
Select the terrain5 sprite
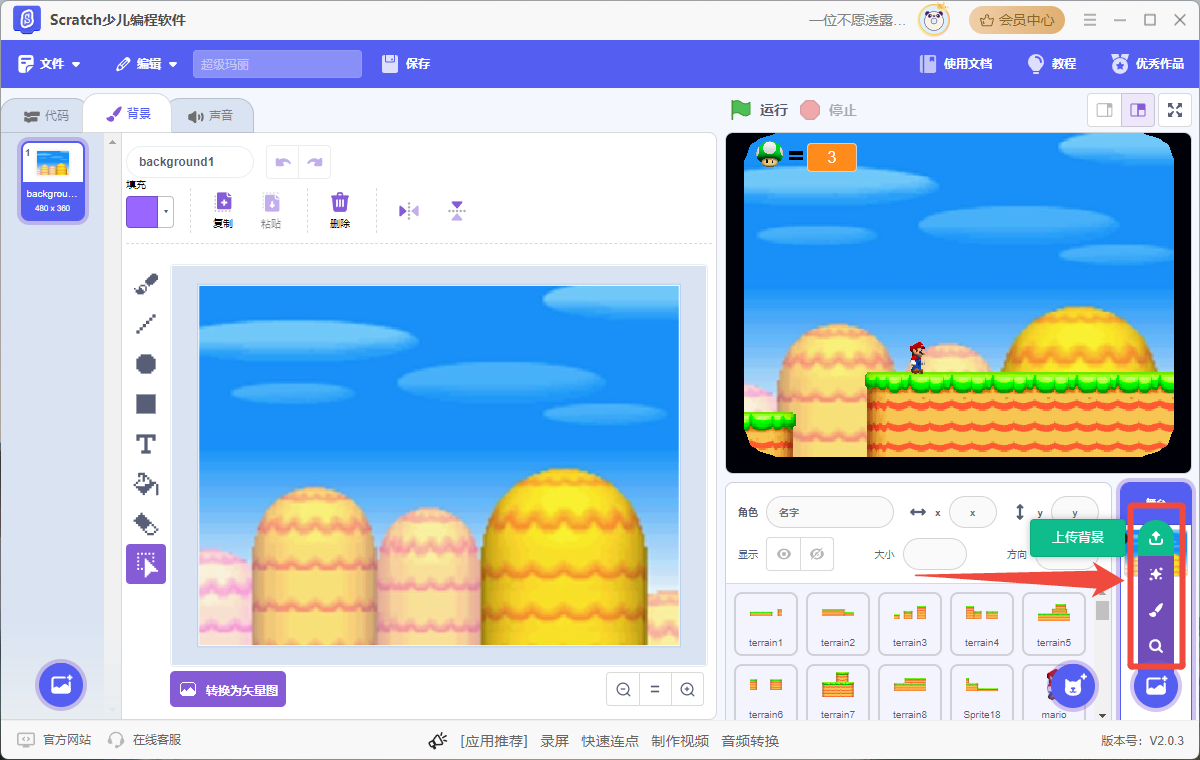pos(1054,624)
